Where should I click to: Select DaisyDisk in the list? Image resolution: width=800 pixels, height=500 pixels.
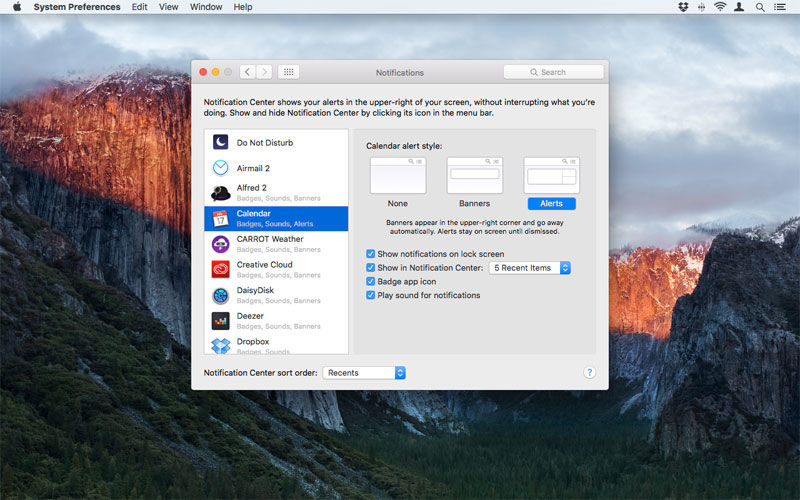pos(276,295)
